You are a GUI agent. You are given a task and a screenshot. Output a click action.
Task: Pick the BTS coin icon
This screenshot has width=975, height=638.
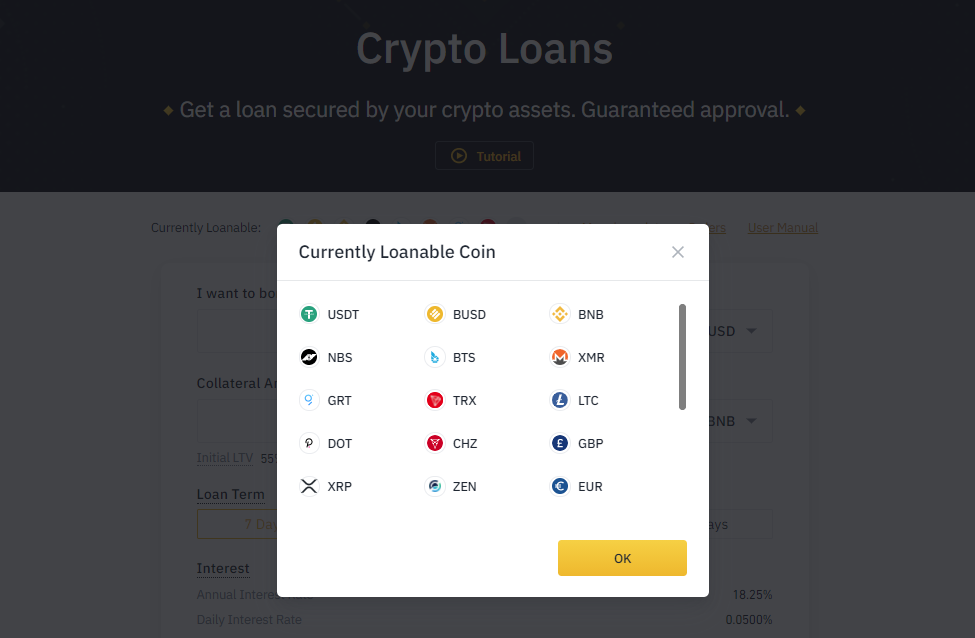(x=434, y=357)
